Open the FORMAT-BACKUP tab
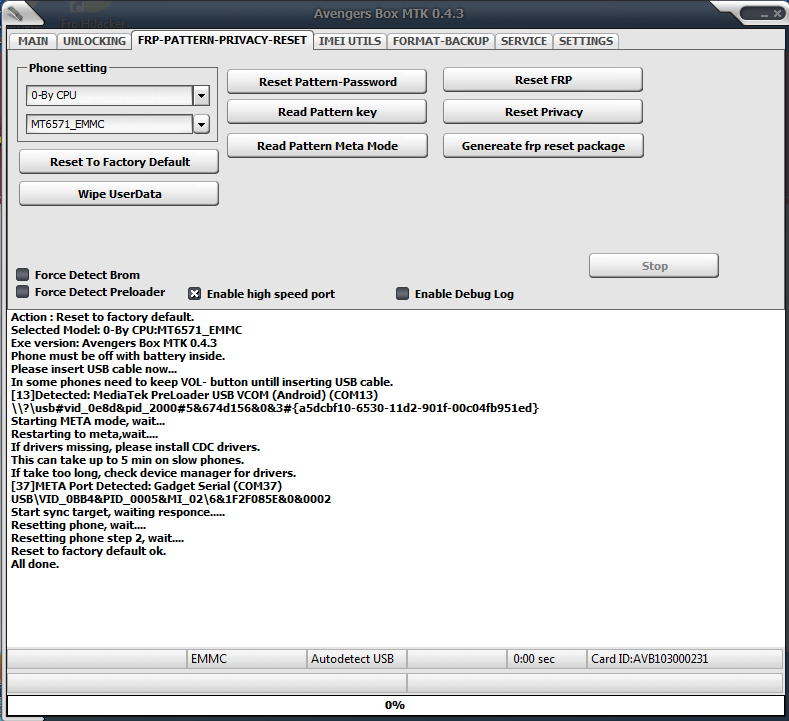The height and width of the screenshot is (721, 789). click(x=441, y=41)
